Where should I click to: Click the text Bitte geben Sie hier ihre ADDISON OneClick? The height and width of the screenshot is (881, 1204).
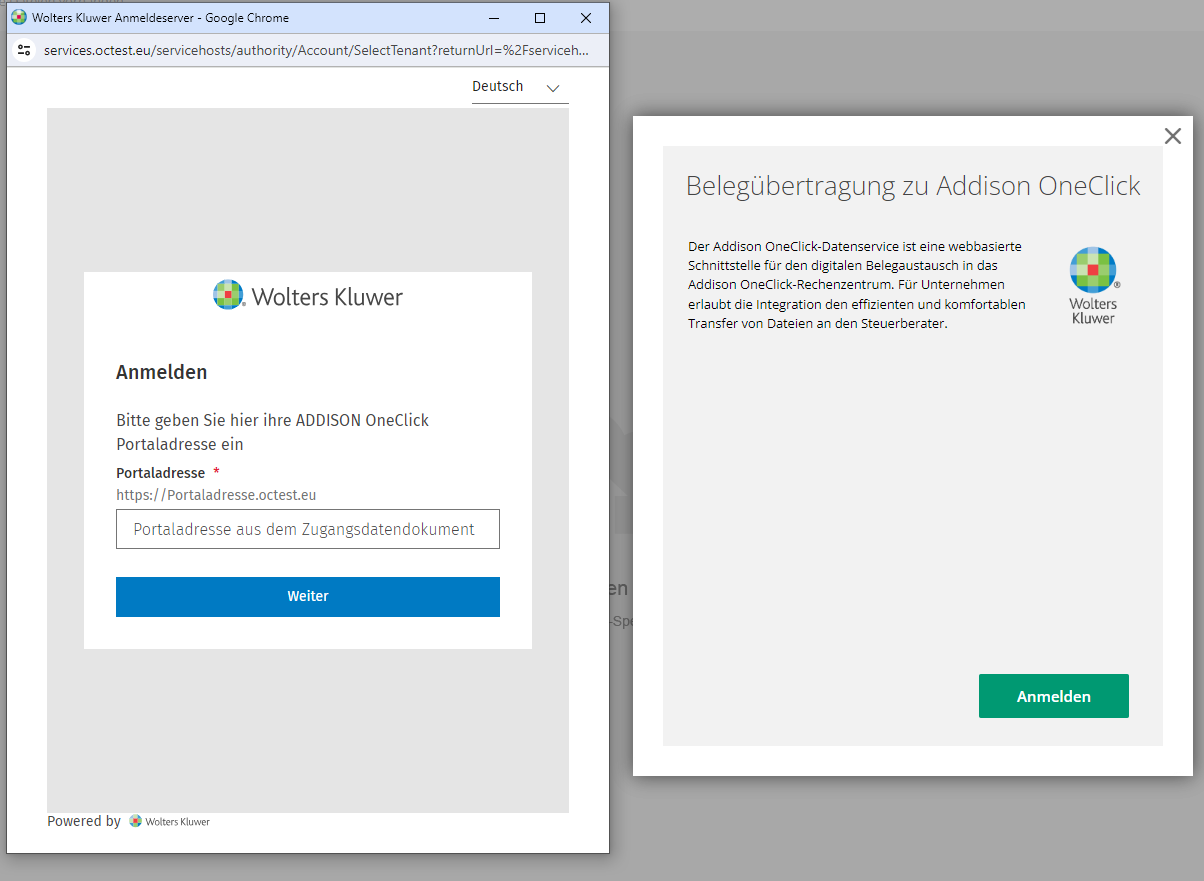[x=273, y=420]
